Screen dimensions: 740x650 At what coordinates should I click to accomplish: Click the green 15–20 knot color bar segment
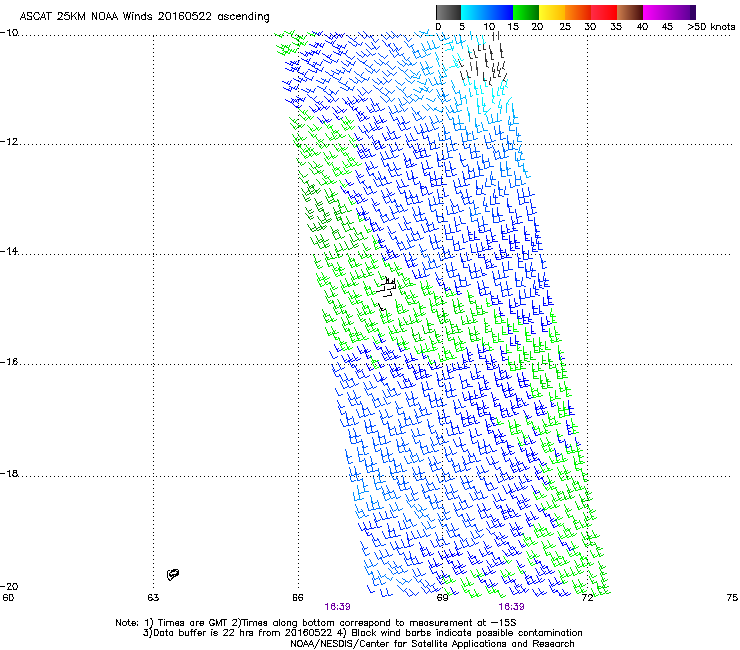[x=526, y=12]
